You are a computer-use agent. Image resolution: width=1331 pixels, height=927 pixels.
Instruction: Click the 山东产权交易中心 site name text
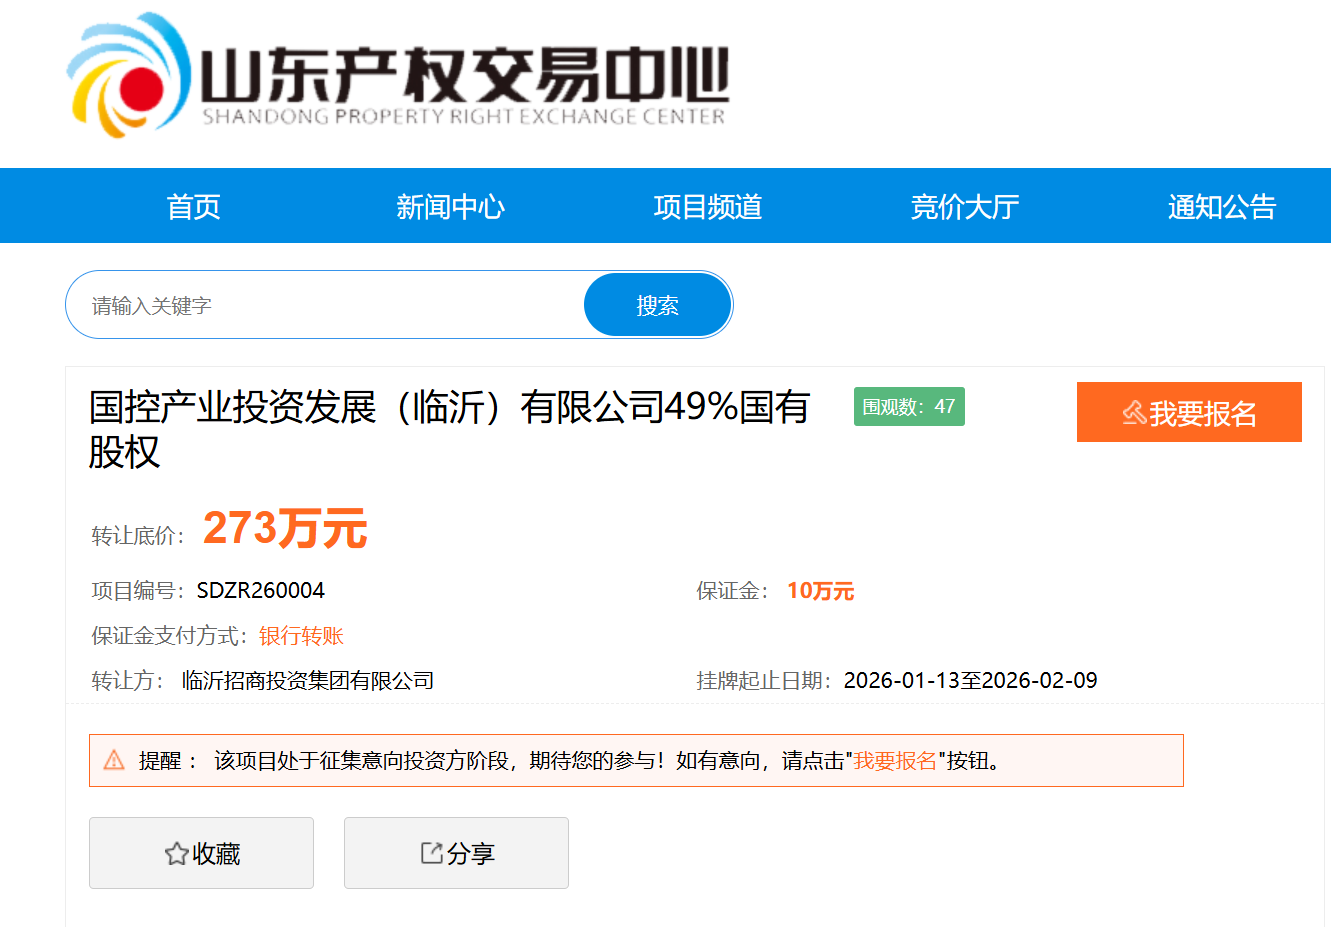pos(464,76)
